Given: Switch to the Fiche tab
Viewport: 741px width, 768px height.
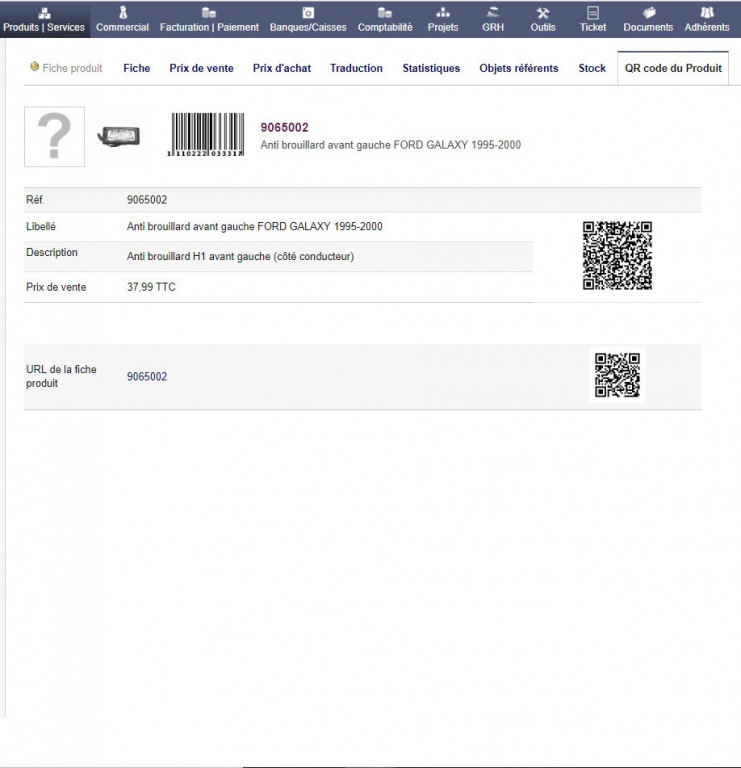Looking at the screenshot, I should tap(137, 68).
